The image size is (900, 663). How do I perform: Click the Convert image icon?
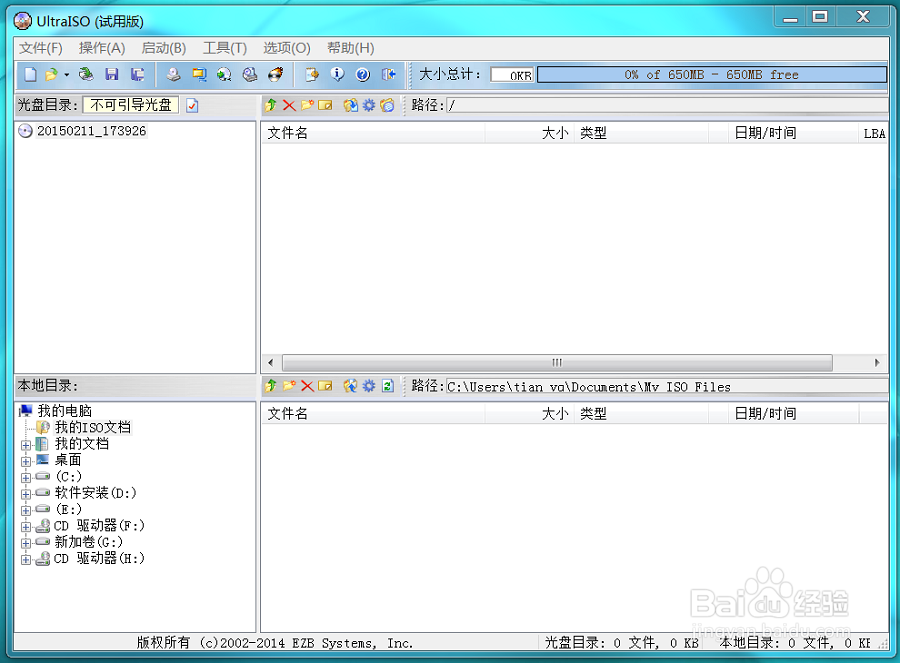pyautogui.click(x=224, y=75)
